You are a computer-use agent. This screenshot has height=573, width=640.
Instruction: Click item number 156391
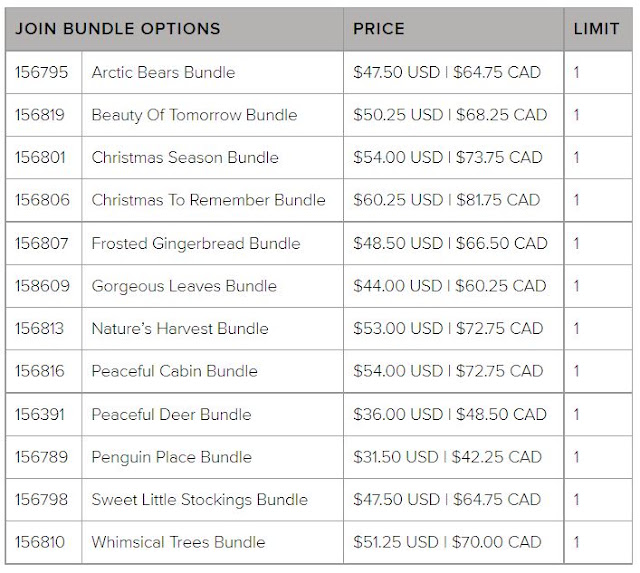[40, 414]
